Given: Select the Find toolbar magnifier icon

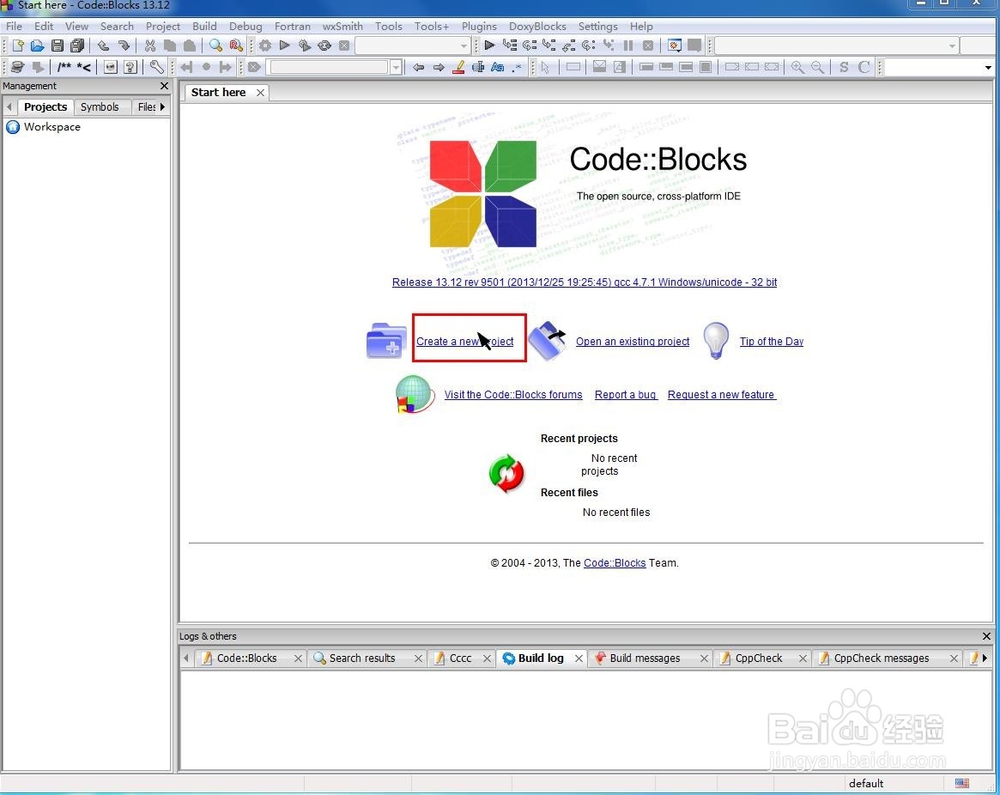Looking at the screenshot, I should [x=216, y=45].
